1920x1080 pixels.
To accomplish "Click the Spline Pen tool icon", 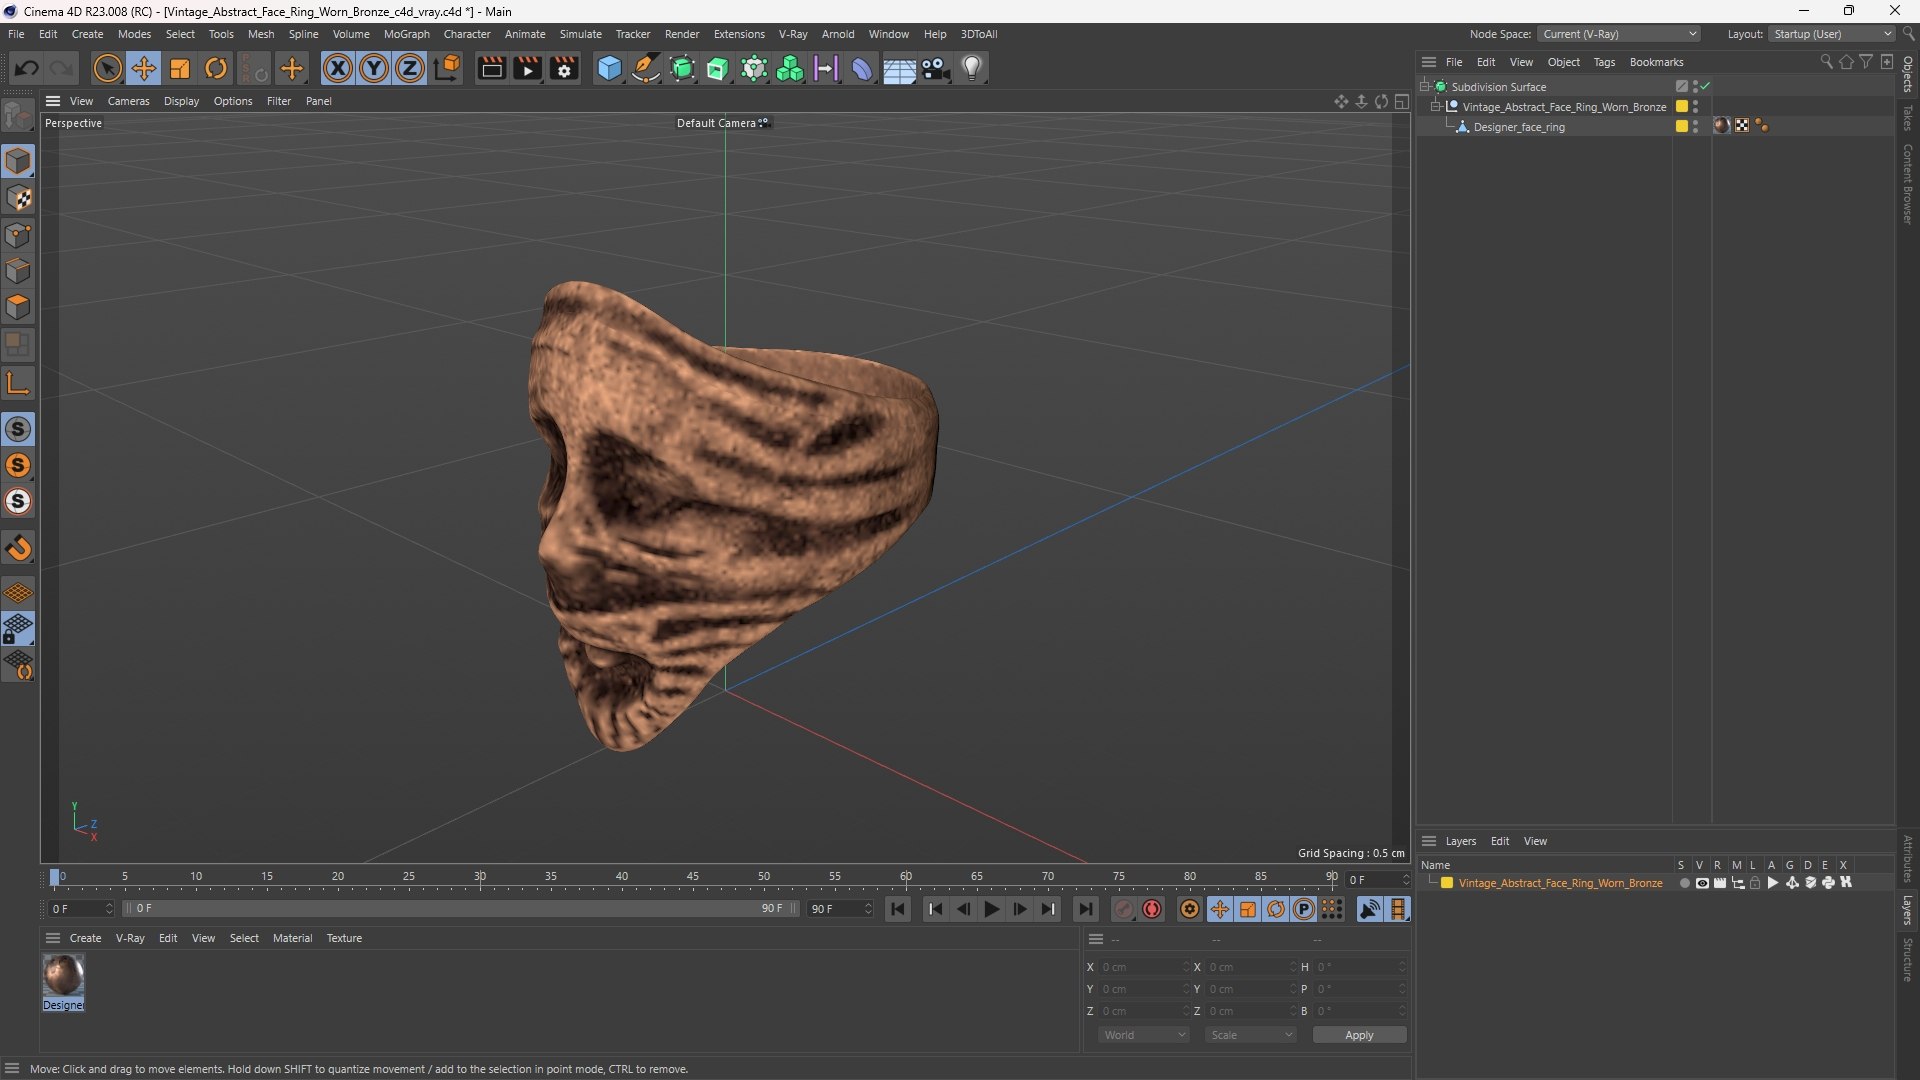I will [x=646, y=68].
